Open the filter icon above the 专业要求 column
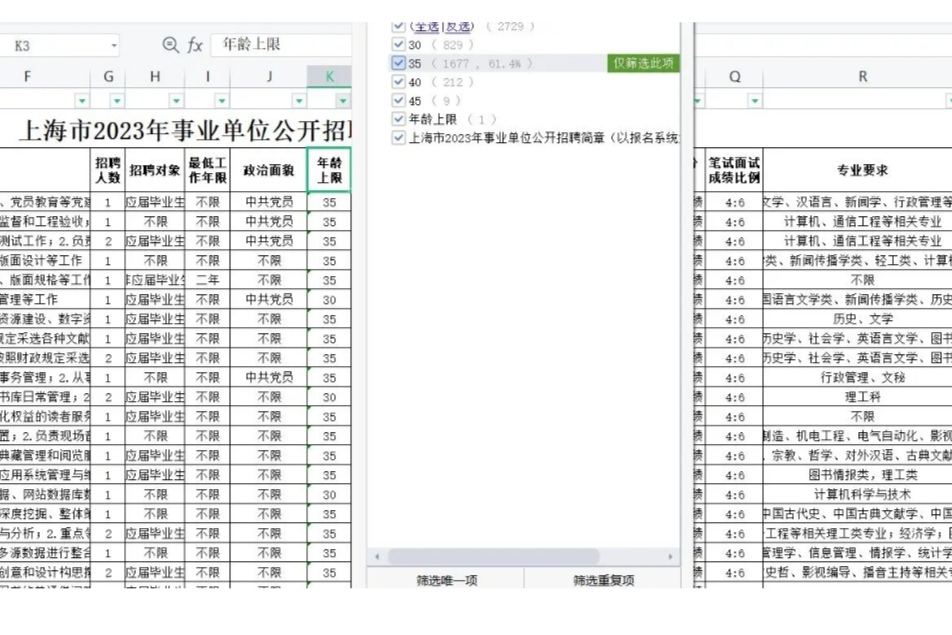 (x=948, y=101)
